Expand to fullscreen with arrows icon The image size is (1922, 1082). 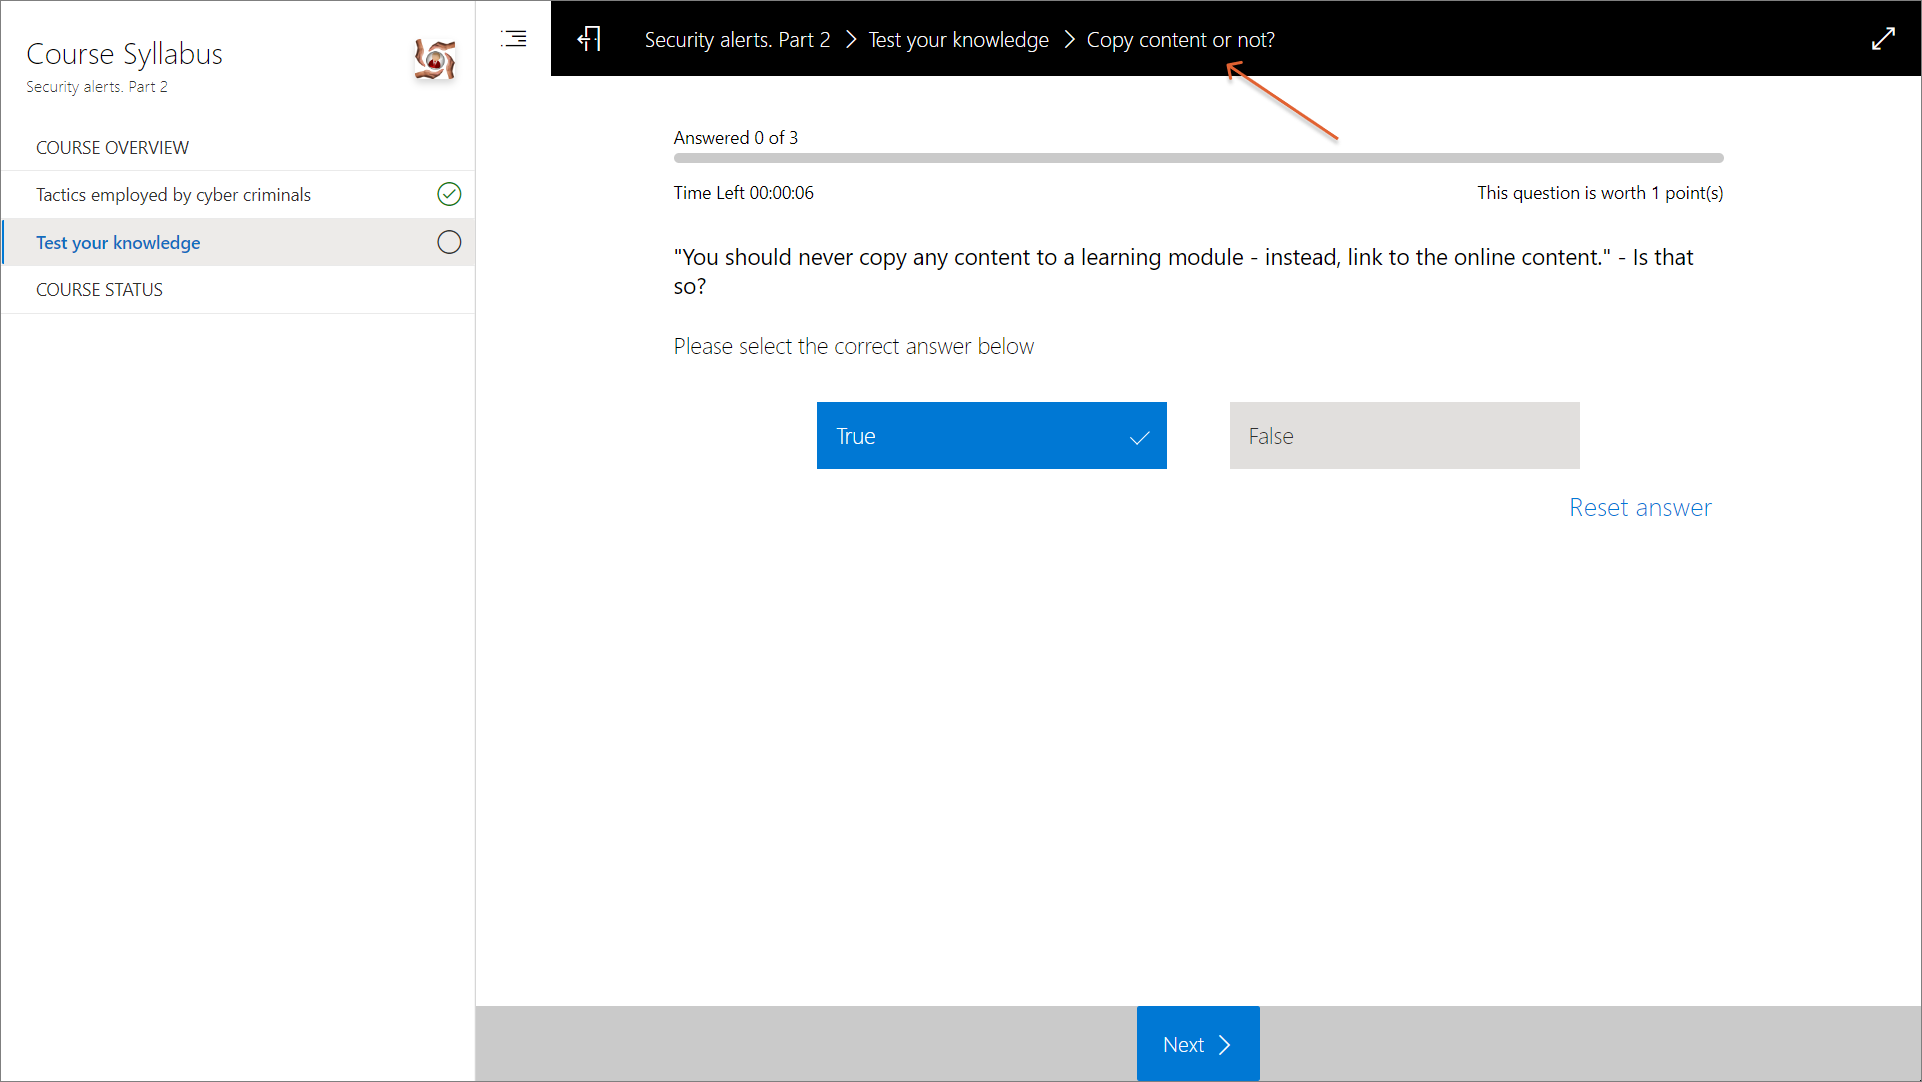[1883, 39]
